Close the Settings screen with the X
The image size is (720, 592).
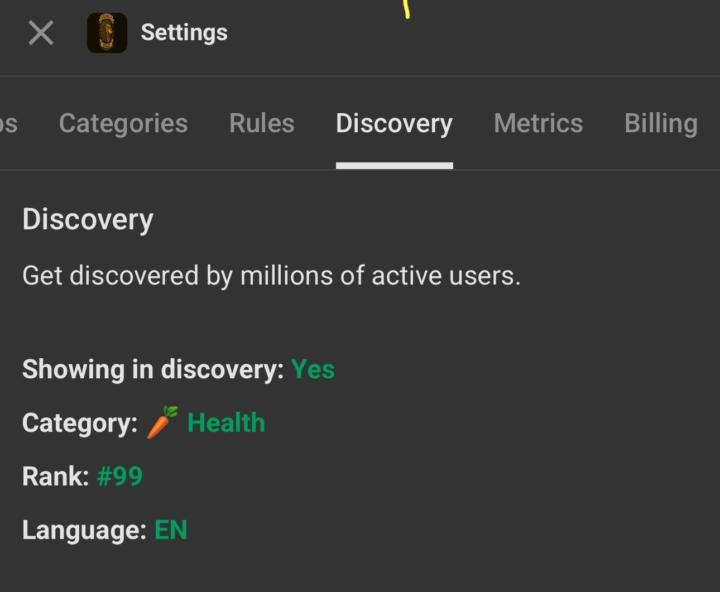(x=41, y=33)
